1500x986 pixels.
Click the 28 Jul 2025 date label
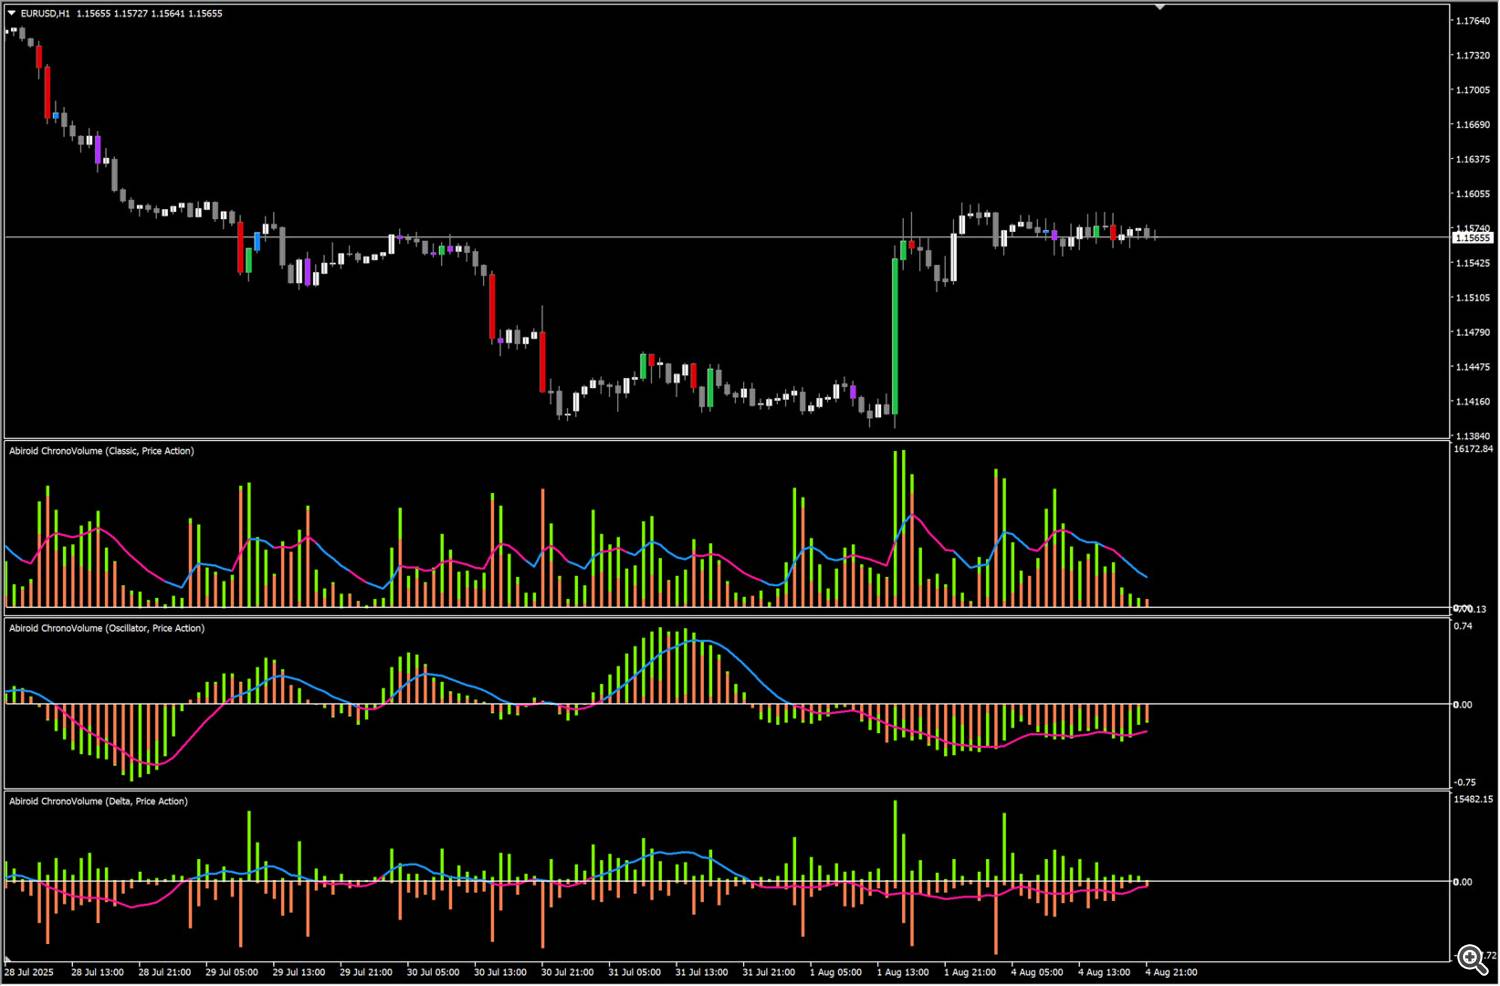click(x=29, y=972)
